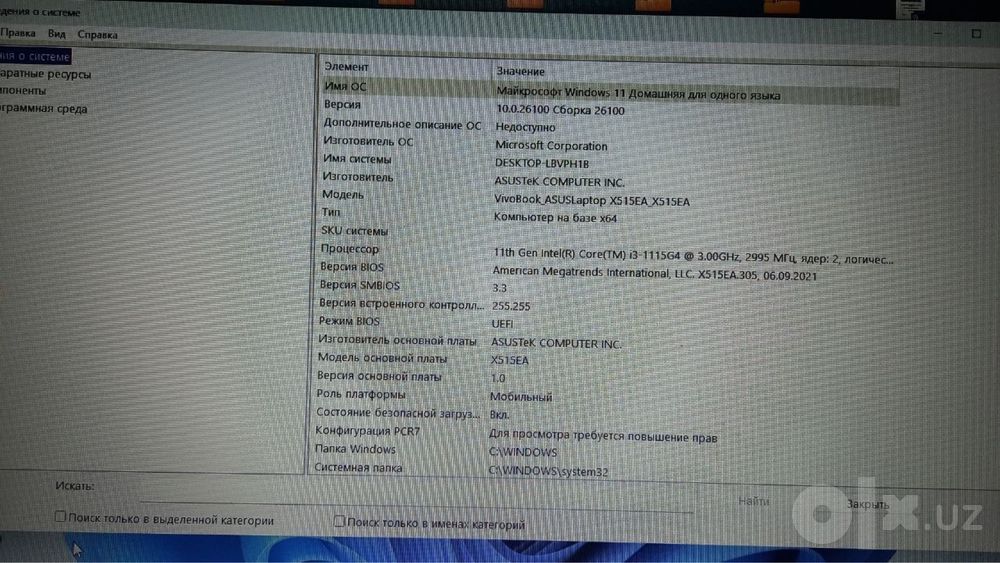Select the Изготовитель основной платы row
The image size is (1000, 563).
click(x=397, y=340)
